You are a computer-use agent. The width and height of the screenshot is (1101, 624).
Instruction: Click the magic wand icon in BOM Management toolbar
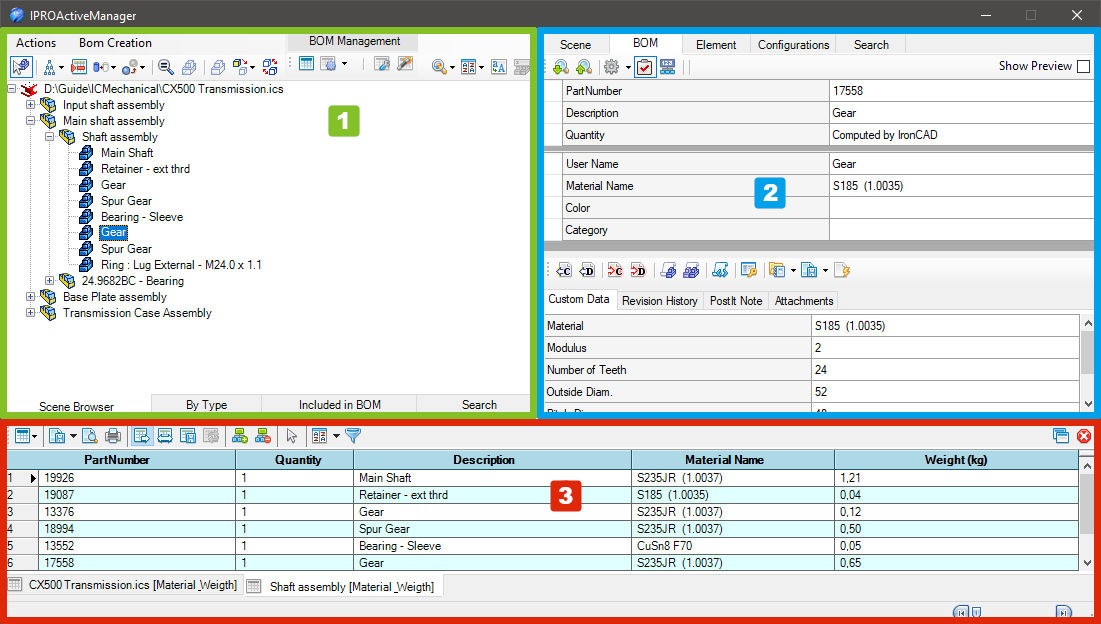(x=405, y=64)
